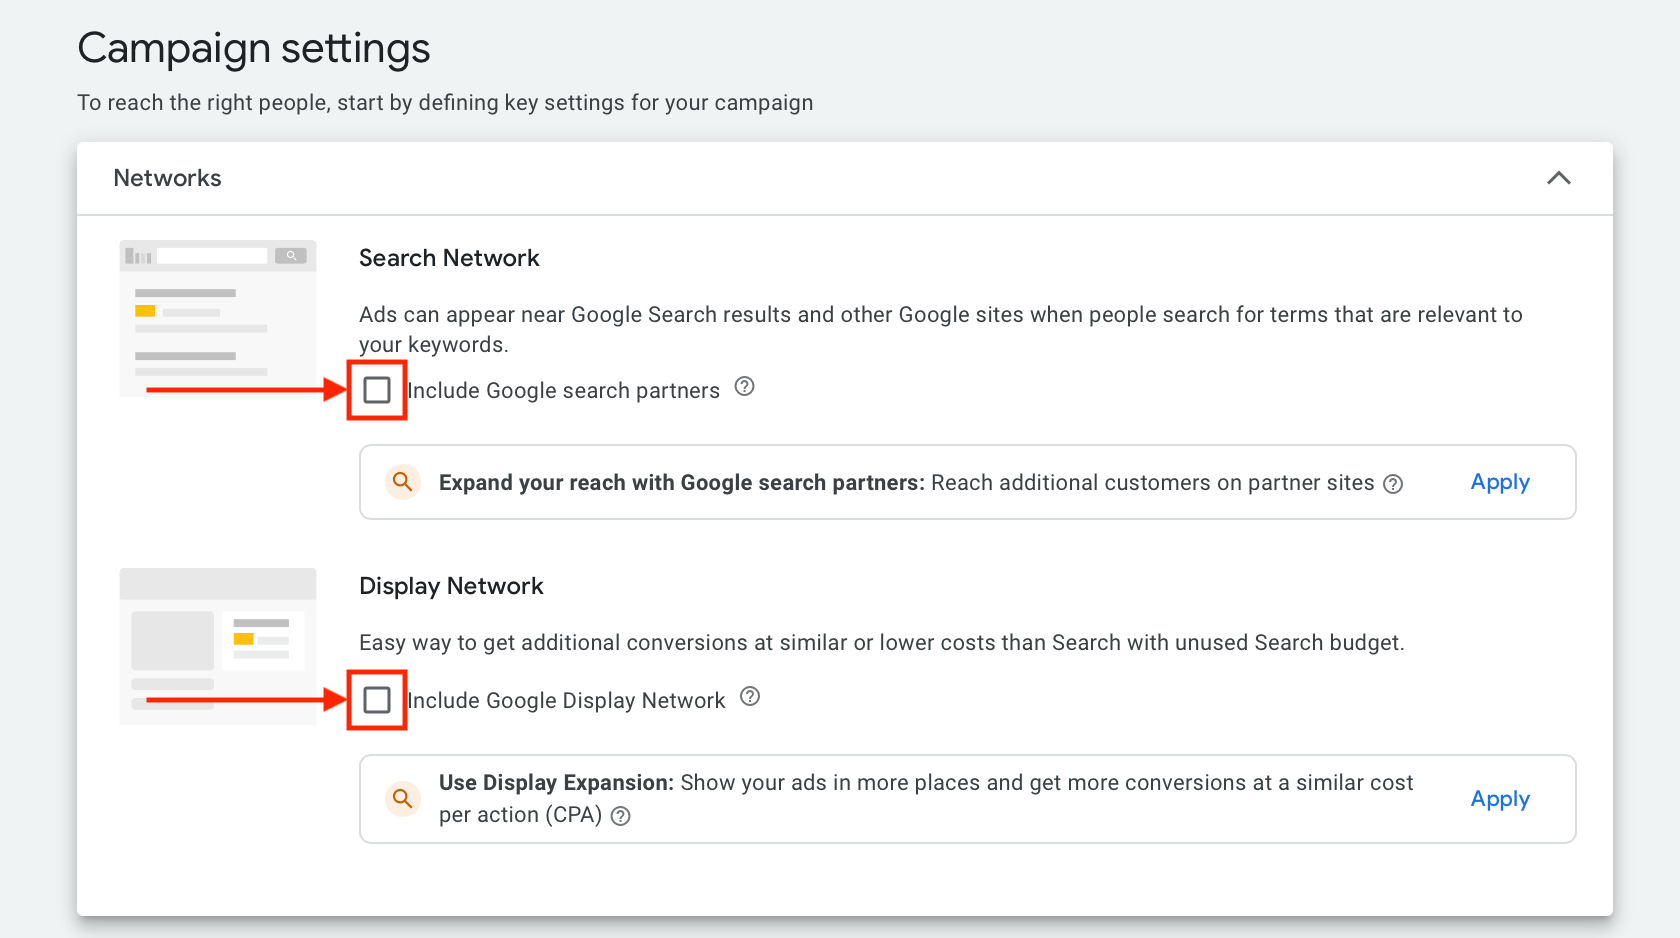Image resolution: width=1680 pixels, height=938 pixels.
Task: Select the Display Network heading
Action: tap(451, 586)
